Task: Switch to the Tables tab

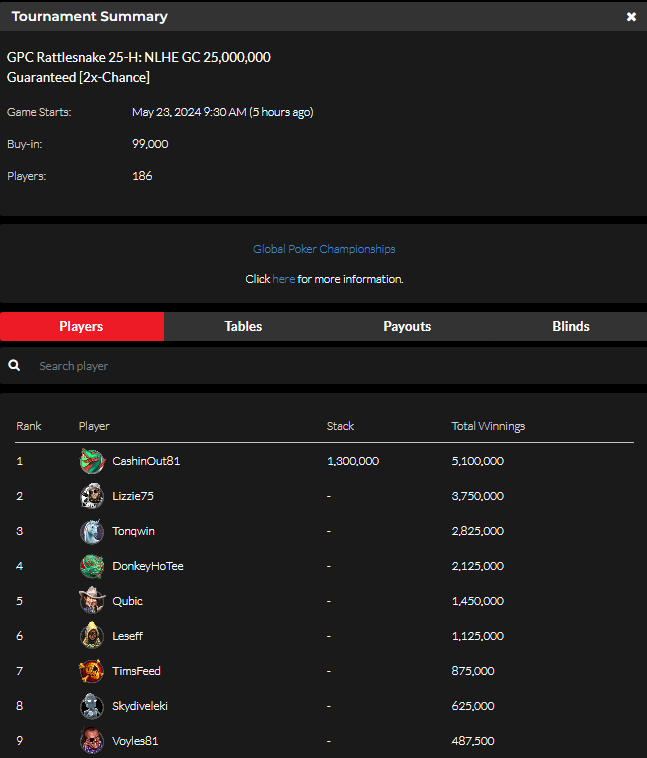Action: (243, 326)
